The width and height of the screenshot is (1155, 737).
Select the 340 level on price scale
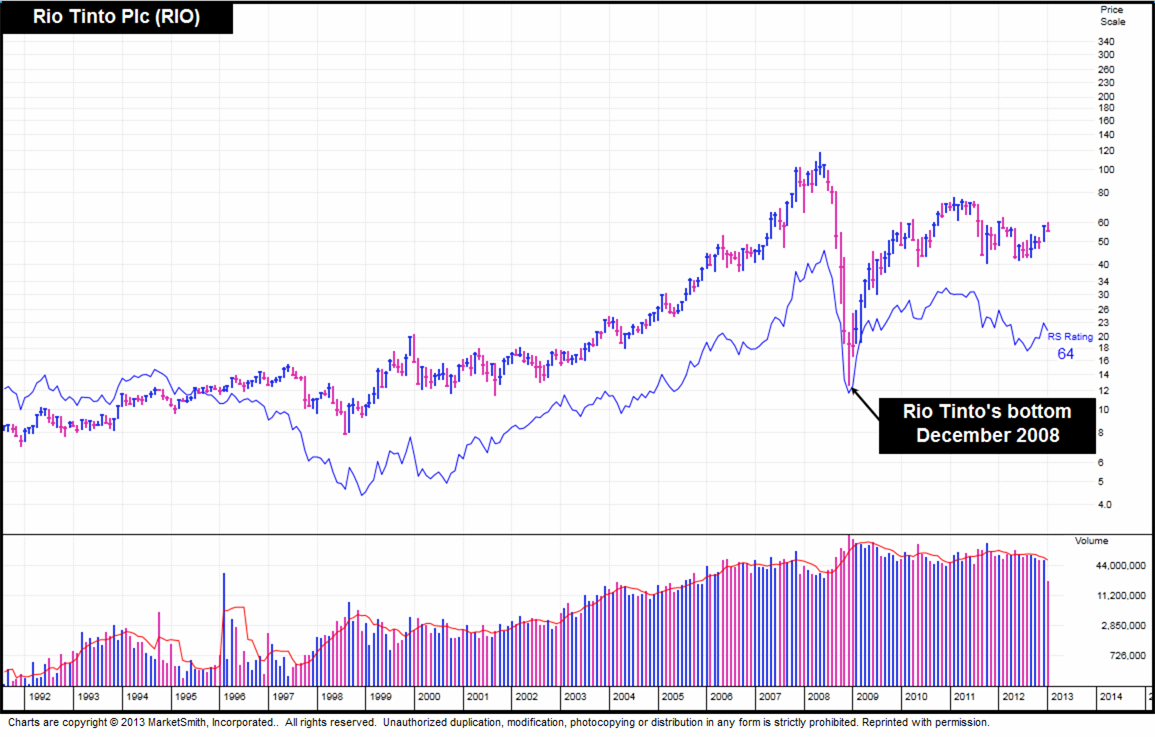(x=1106, y=42)
